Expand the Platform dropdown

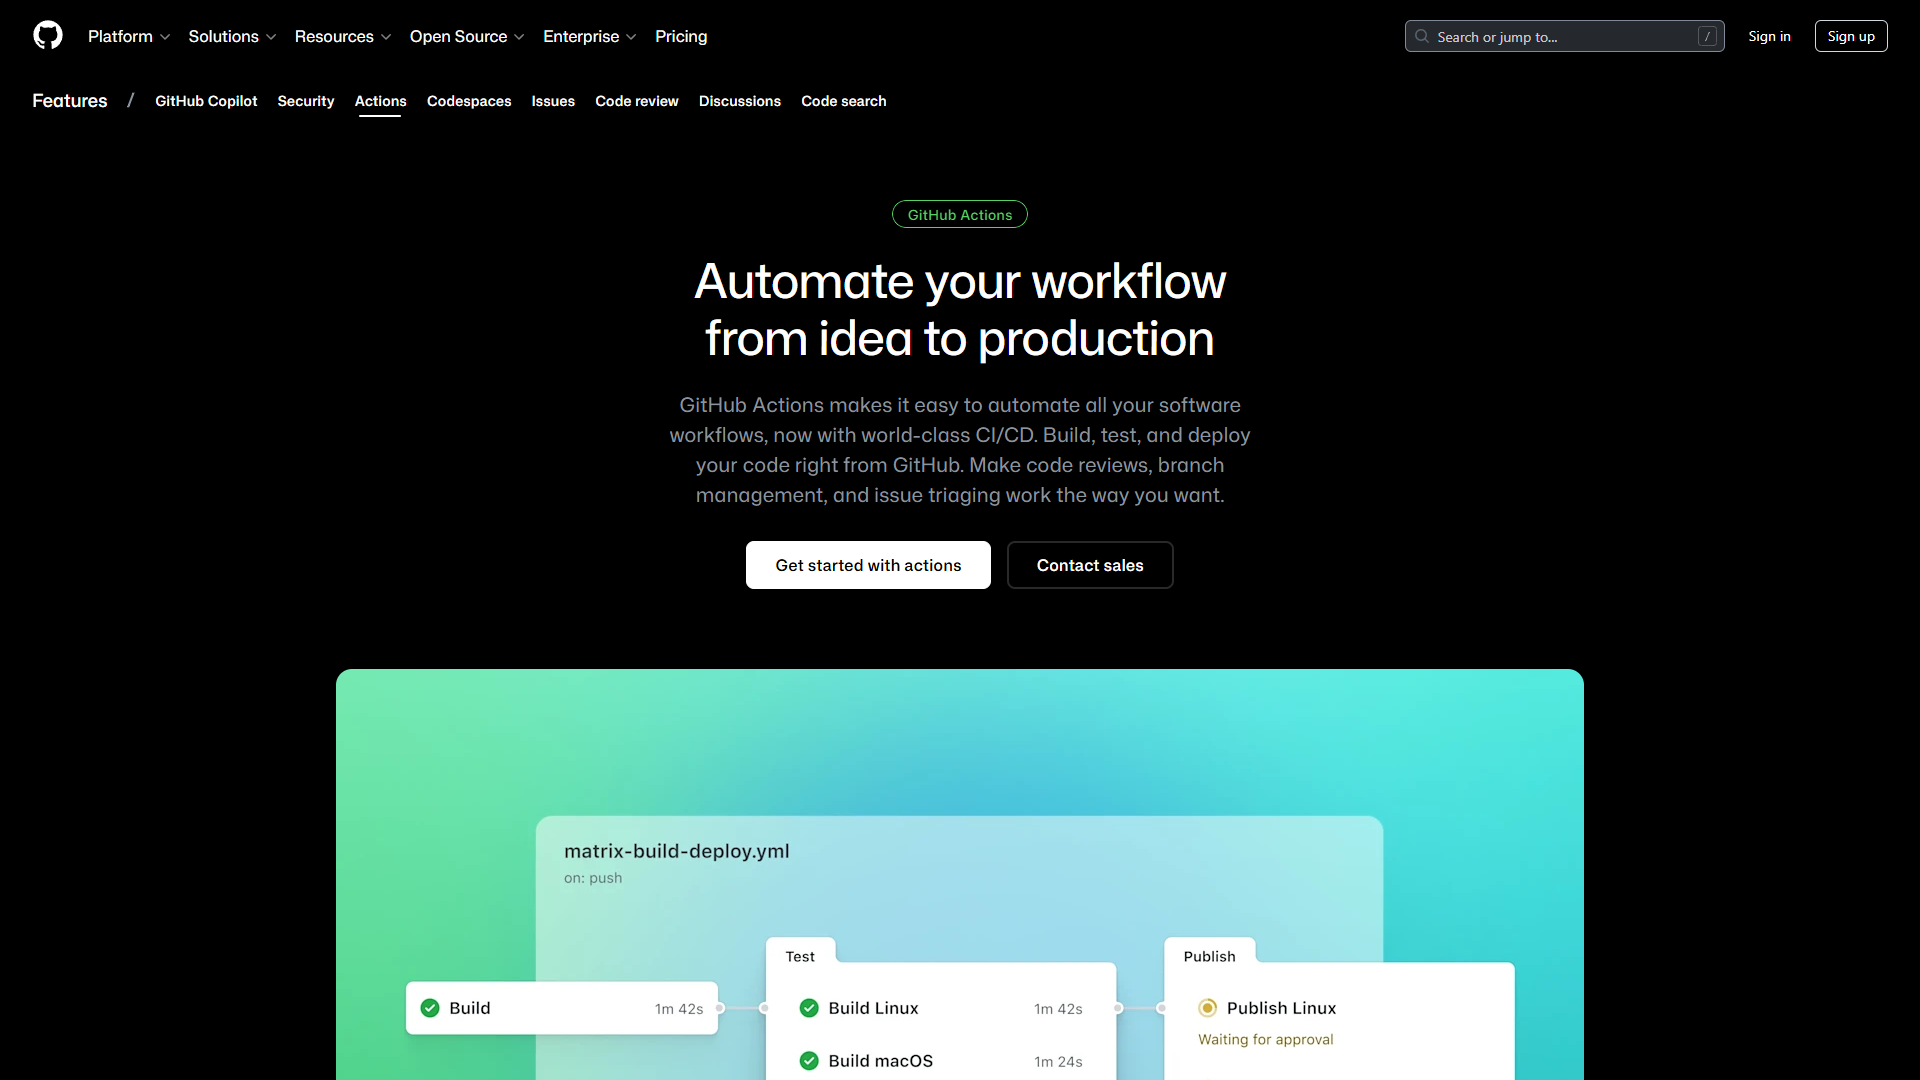click(129, 36)
